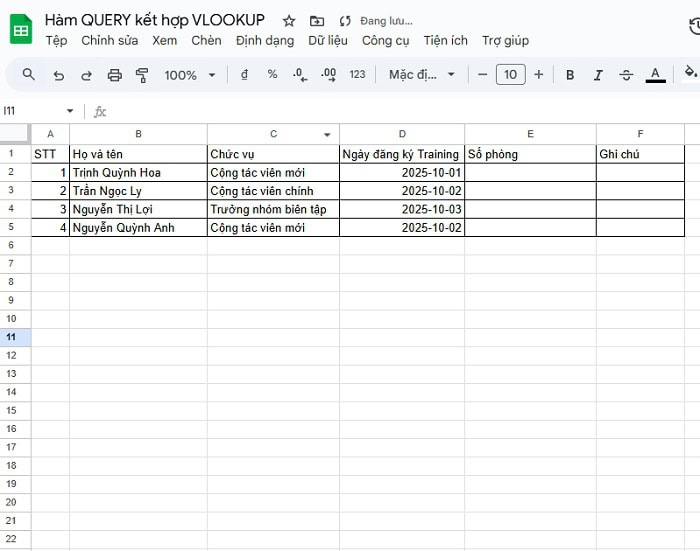Select the paint format roller tool
The image size is (700, 551).
pyautogui.click(x=141, y=75)
